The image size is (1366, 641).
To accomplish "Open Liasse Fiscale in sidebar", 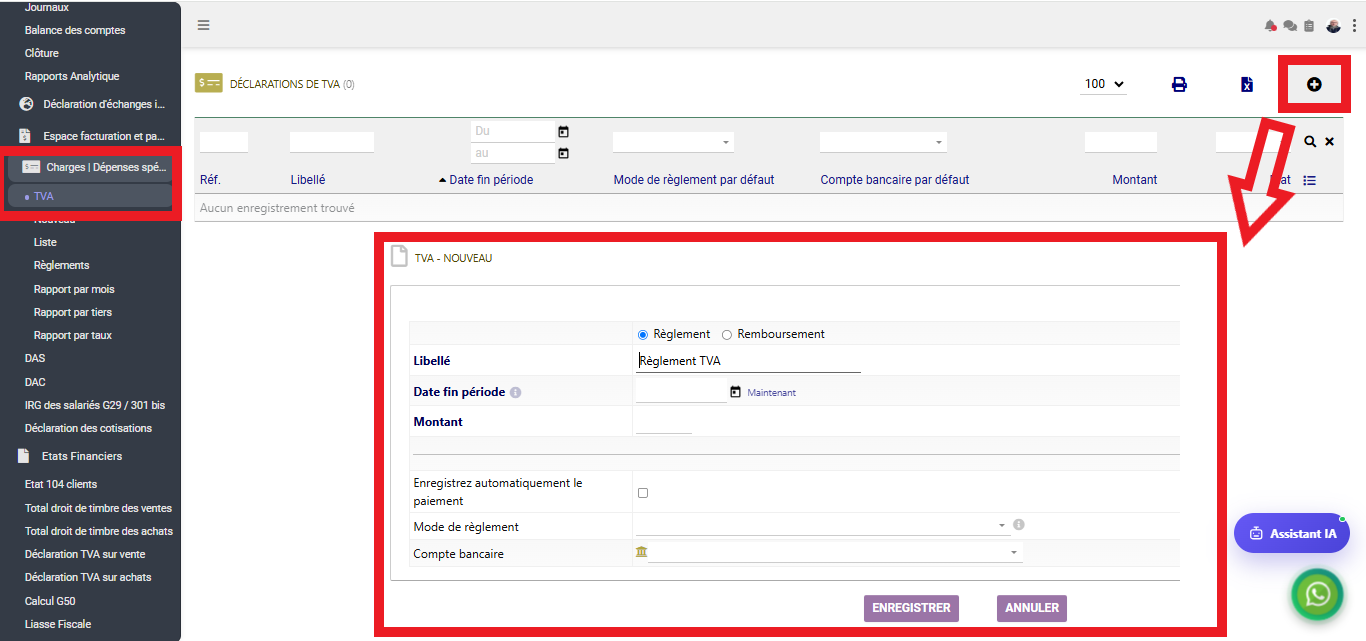I will 58,624.
